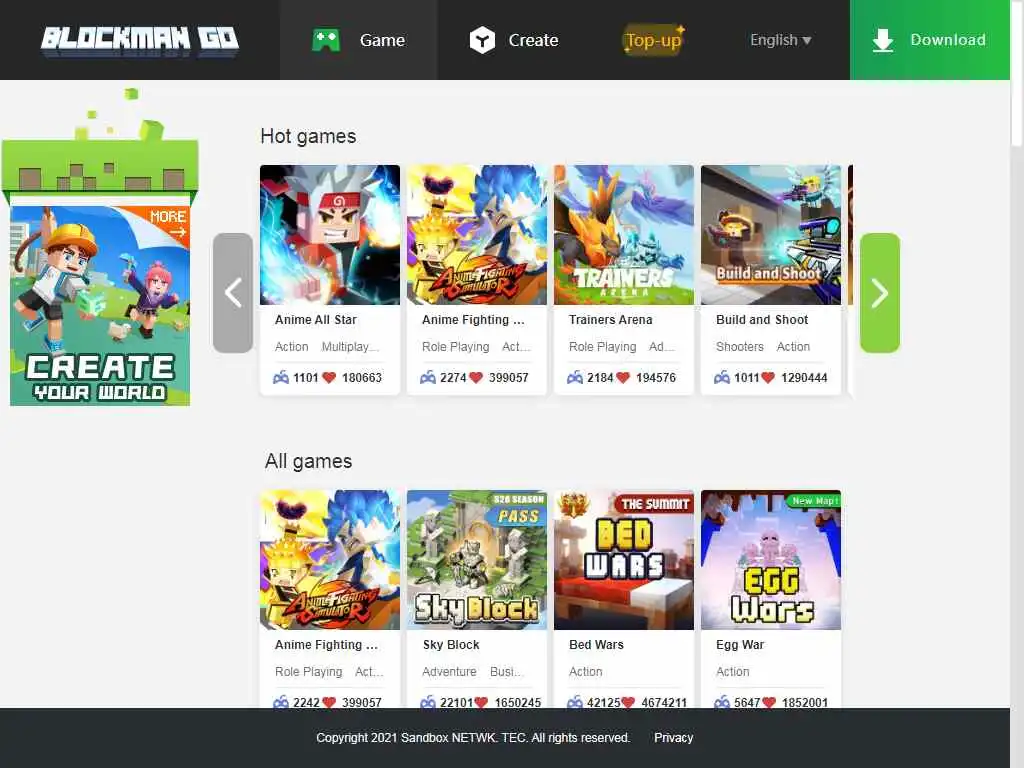Image resolution: width=1024 pixels, height=768 pixels.
Task: Go to previous hot games
Action: pos(233,293)
